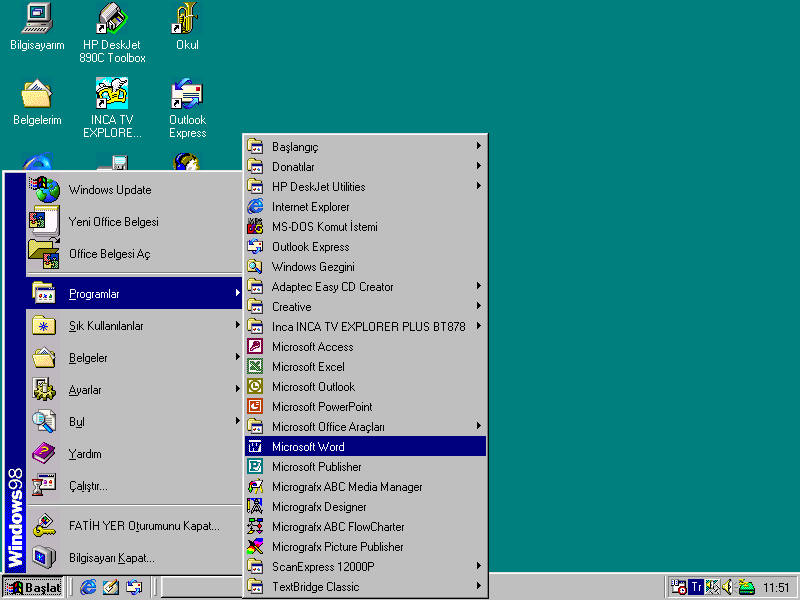The height and width of the screenshot is (600, 800).
Task: Open Micrografx ABC Media Manager
Action: click(x=365, y=487)
